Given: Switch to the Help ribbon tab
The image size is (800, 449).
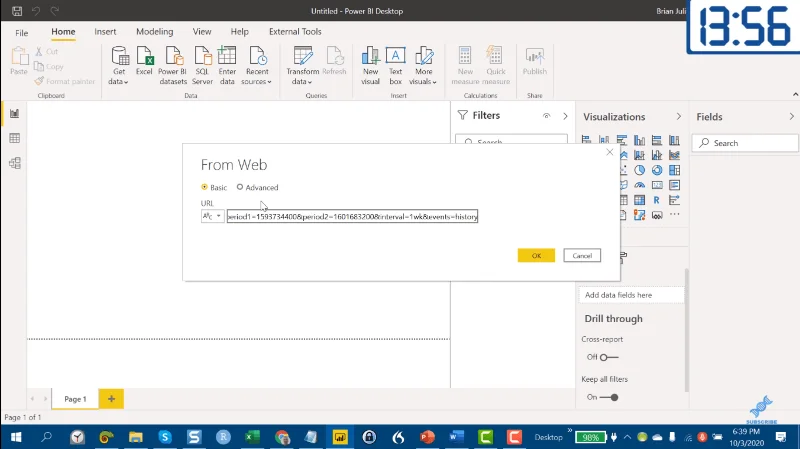Looking at the screenshot, I should point(239,32).
